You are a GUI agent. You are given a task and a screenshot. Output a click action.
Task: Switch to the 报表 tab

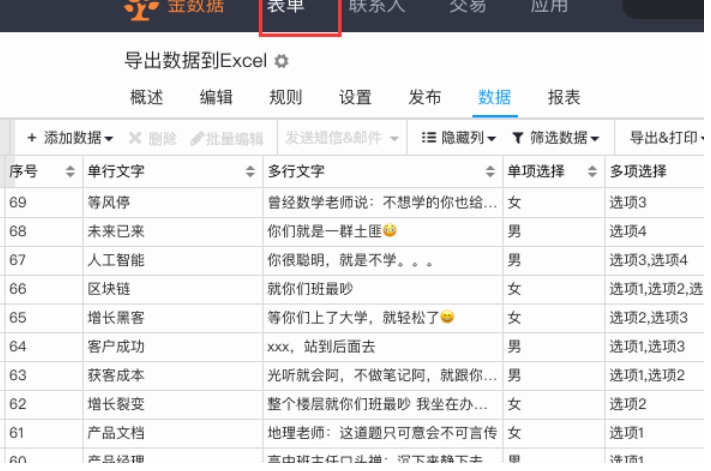(564, 97)
